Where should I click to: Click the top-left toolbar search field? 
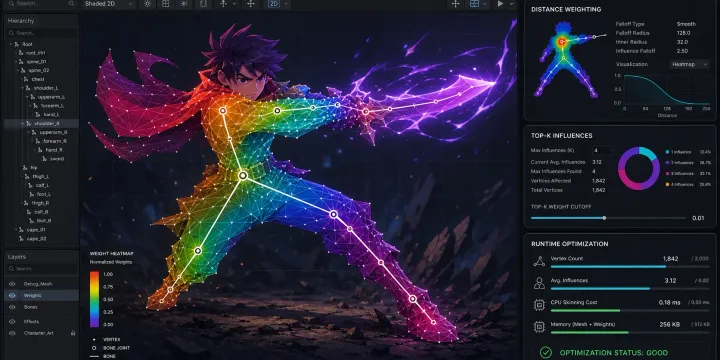click(41, 4)
